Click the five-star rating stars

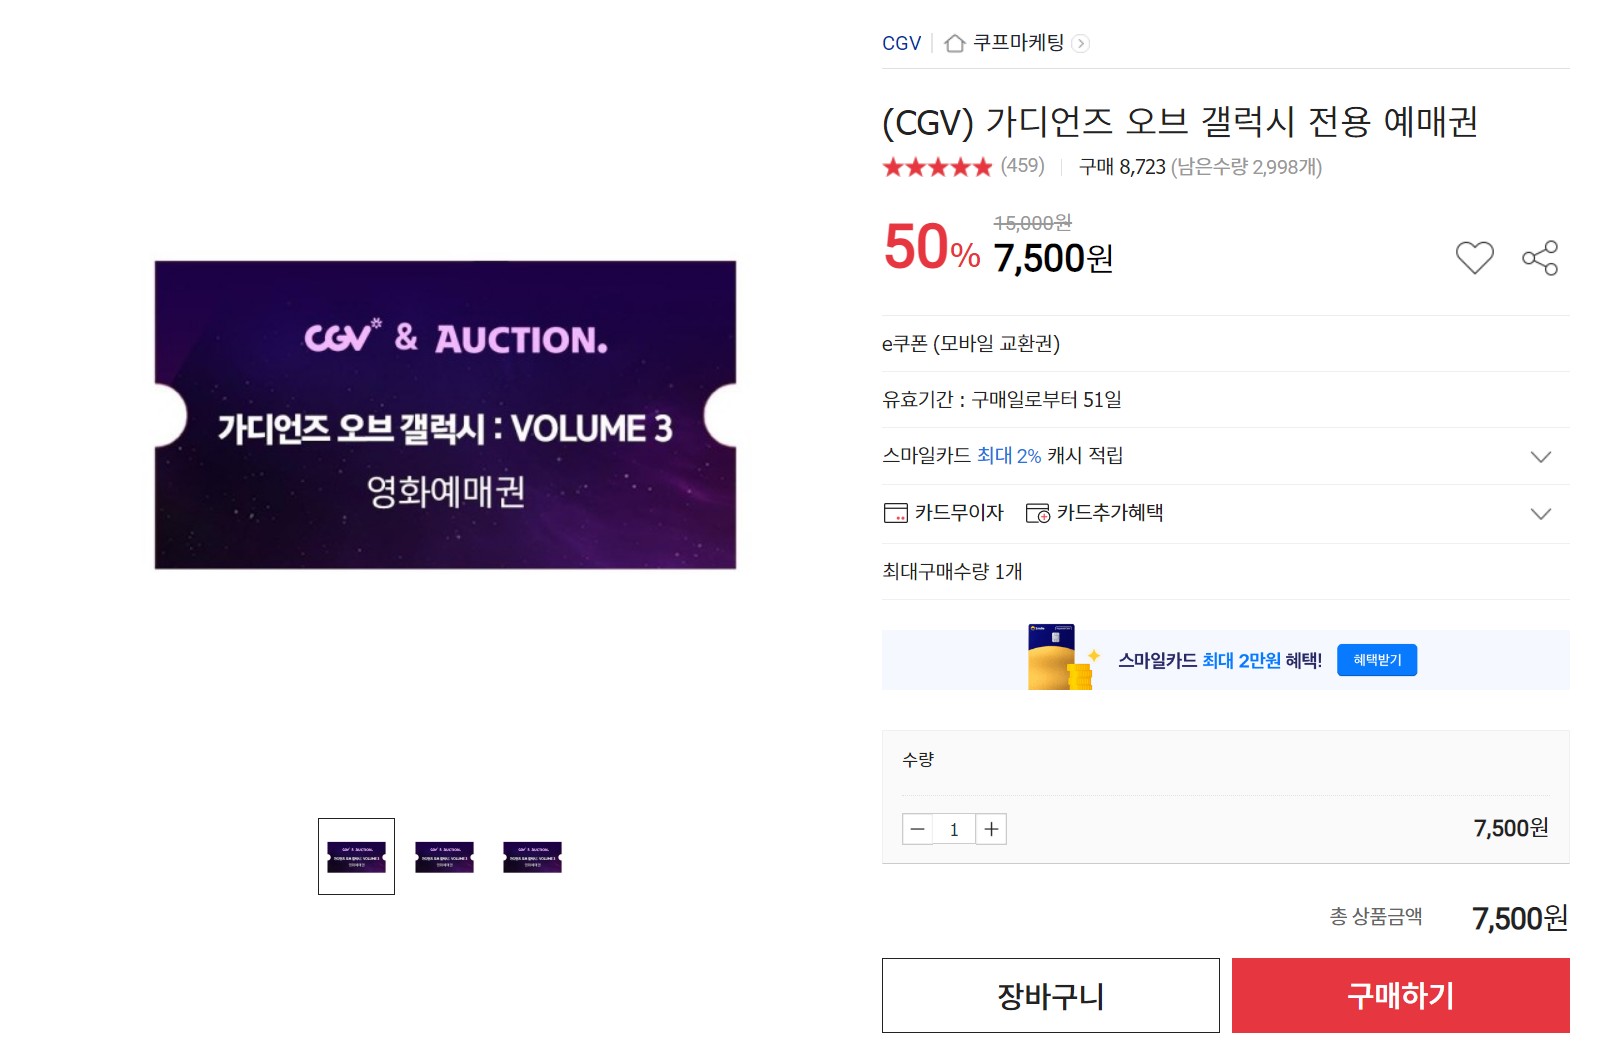pyautogui.click(x=937, y=167)
